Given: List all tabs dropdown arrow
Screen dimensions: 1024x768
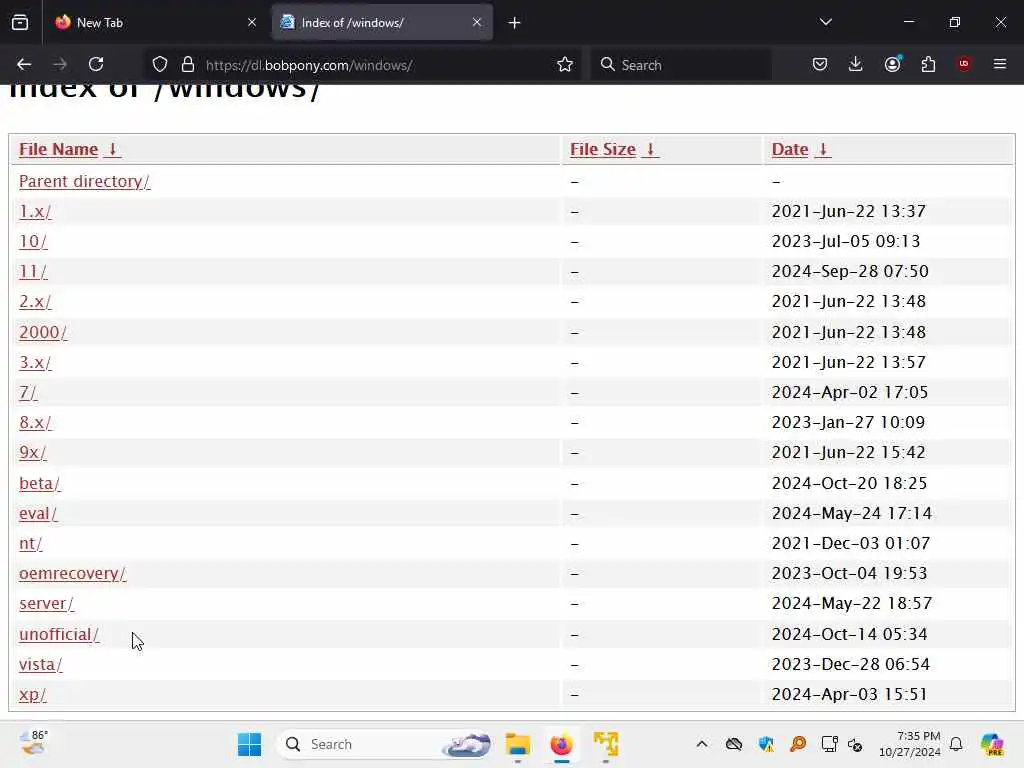Looking at the screenshot, I should coord(825,22).
